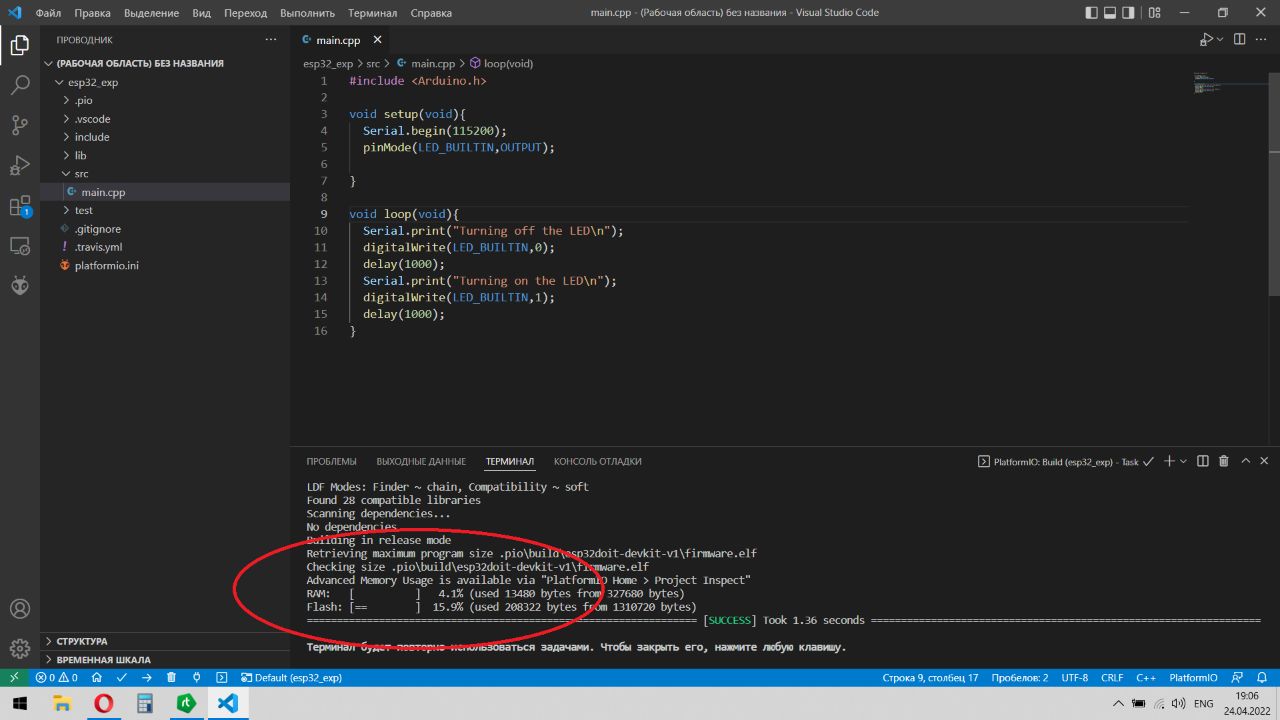Screen dimensions: 1280x720
Task: Switch to the ВЫХОДНЫЕ ДАННЫЕ tab
Action: click(x=421, y=461)
